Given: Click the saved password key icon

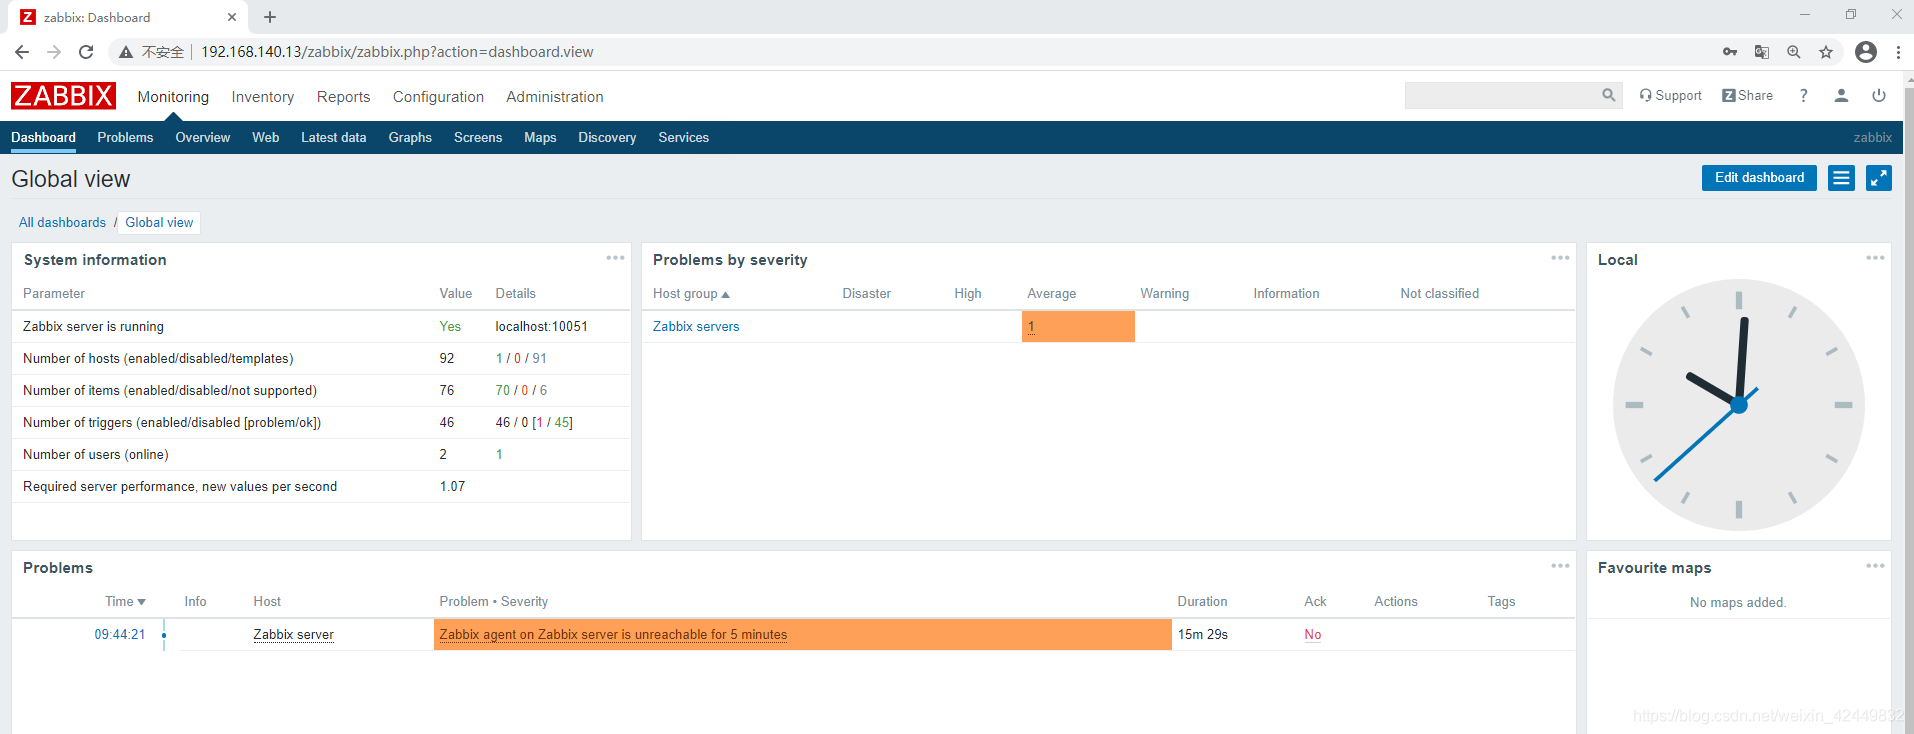Looking at the screenshot, I should coord(1730,52).
